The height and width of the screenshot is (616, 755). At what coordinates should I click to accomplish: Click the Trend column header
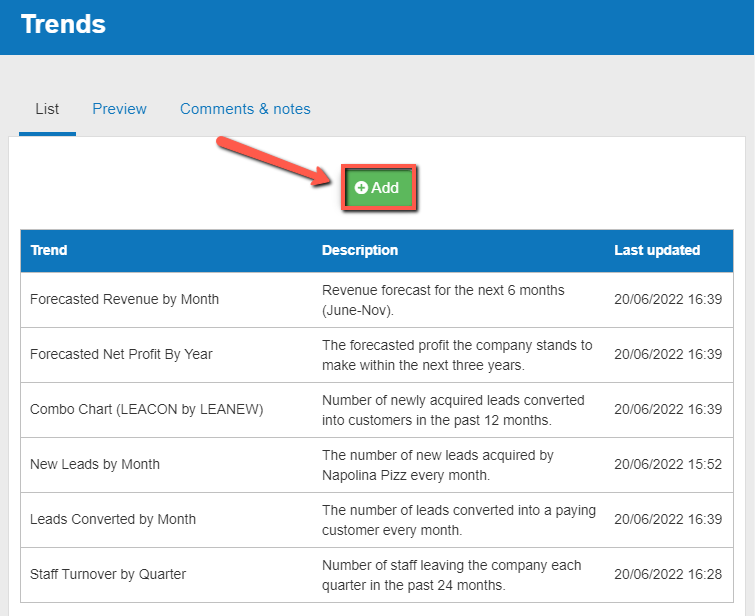coord(49,250)
